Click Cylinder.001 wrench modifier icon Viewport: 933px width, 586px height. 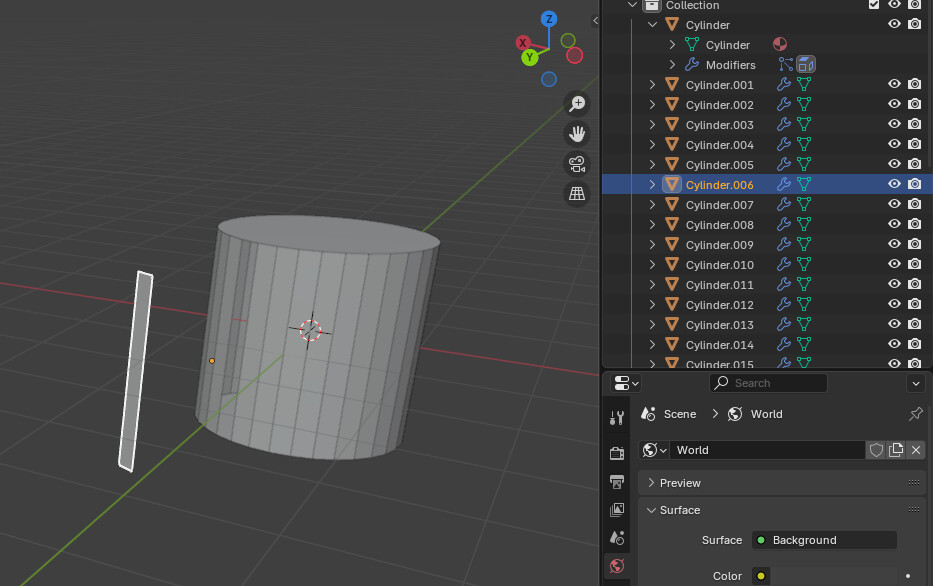coord(784,84)
